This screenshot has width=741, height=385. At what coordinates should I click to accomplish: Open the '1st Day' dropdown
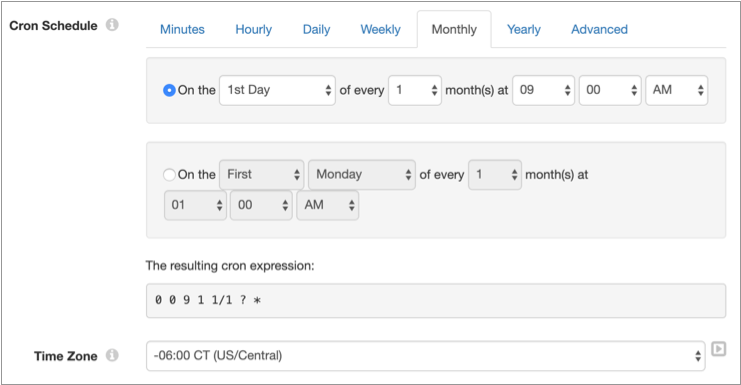(277, 90)
